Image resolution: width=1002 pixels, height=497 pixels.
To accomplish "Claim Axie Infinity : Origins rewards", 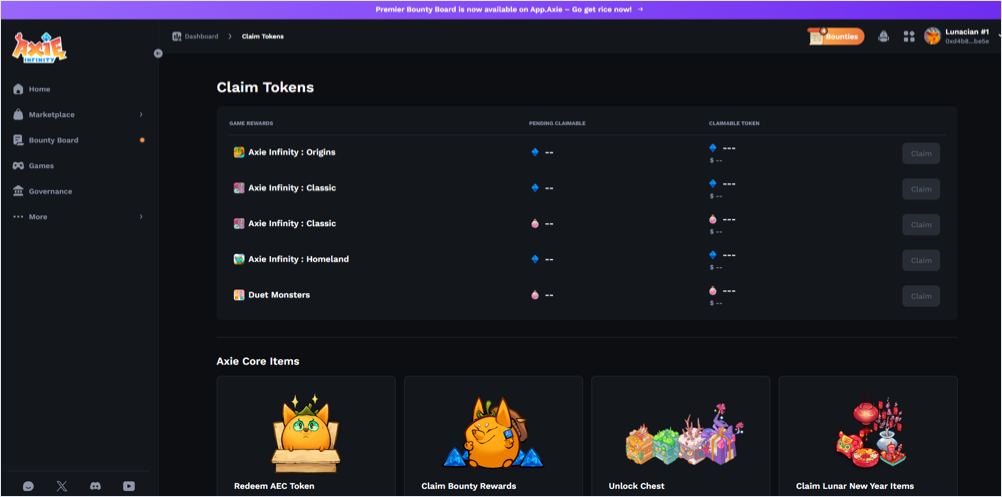I will [921, 153].
